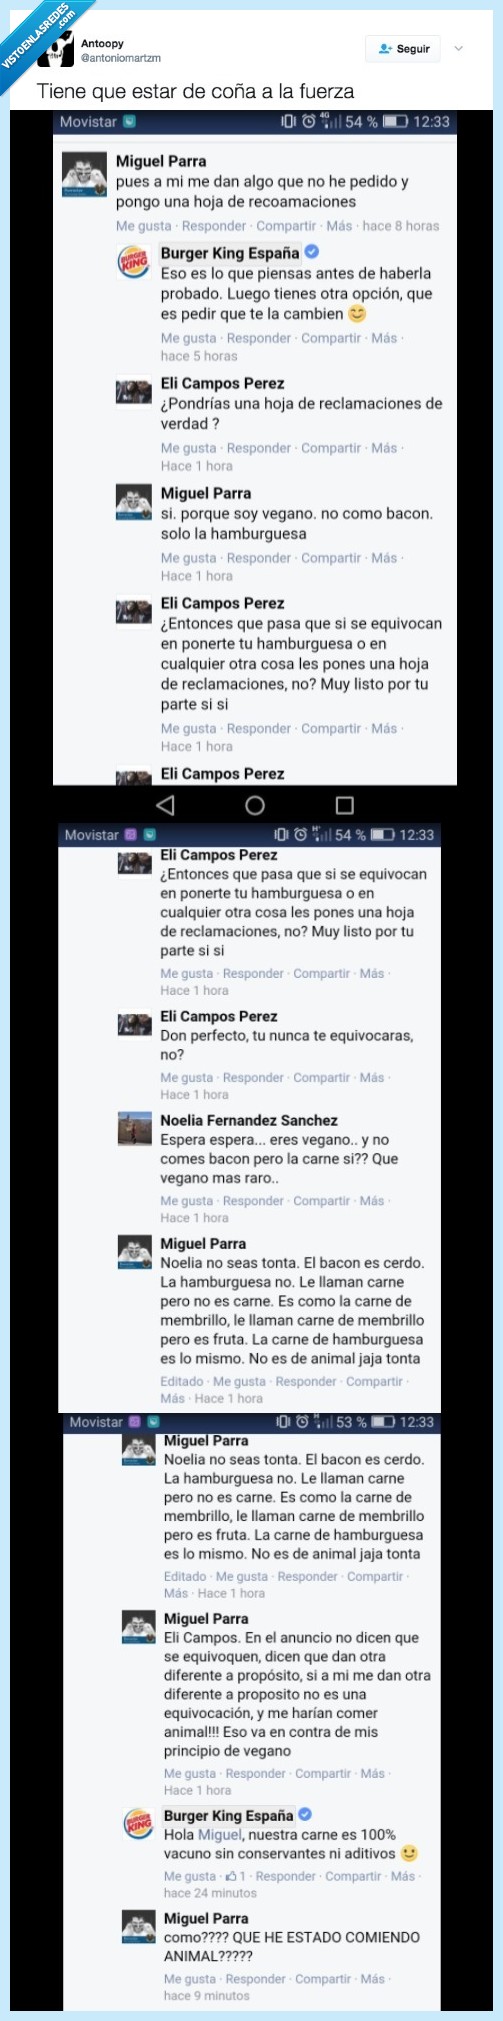Tap the Android home circle button
The height and width of the screenshot is (2021, 503).
coord(255,804)
